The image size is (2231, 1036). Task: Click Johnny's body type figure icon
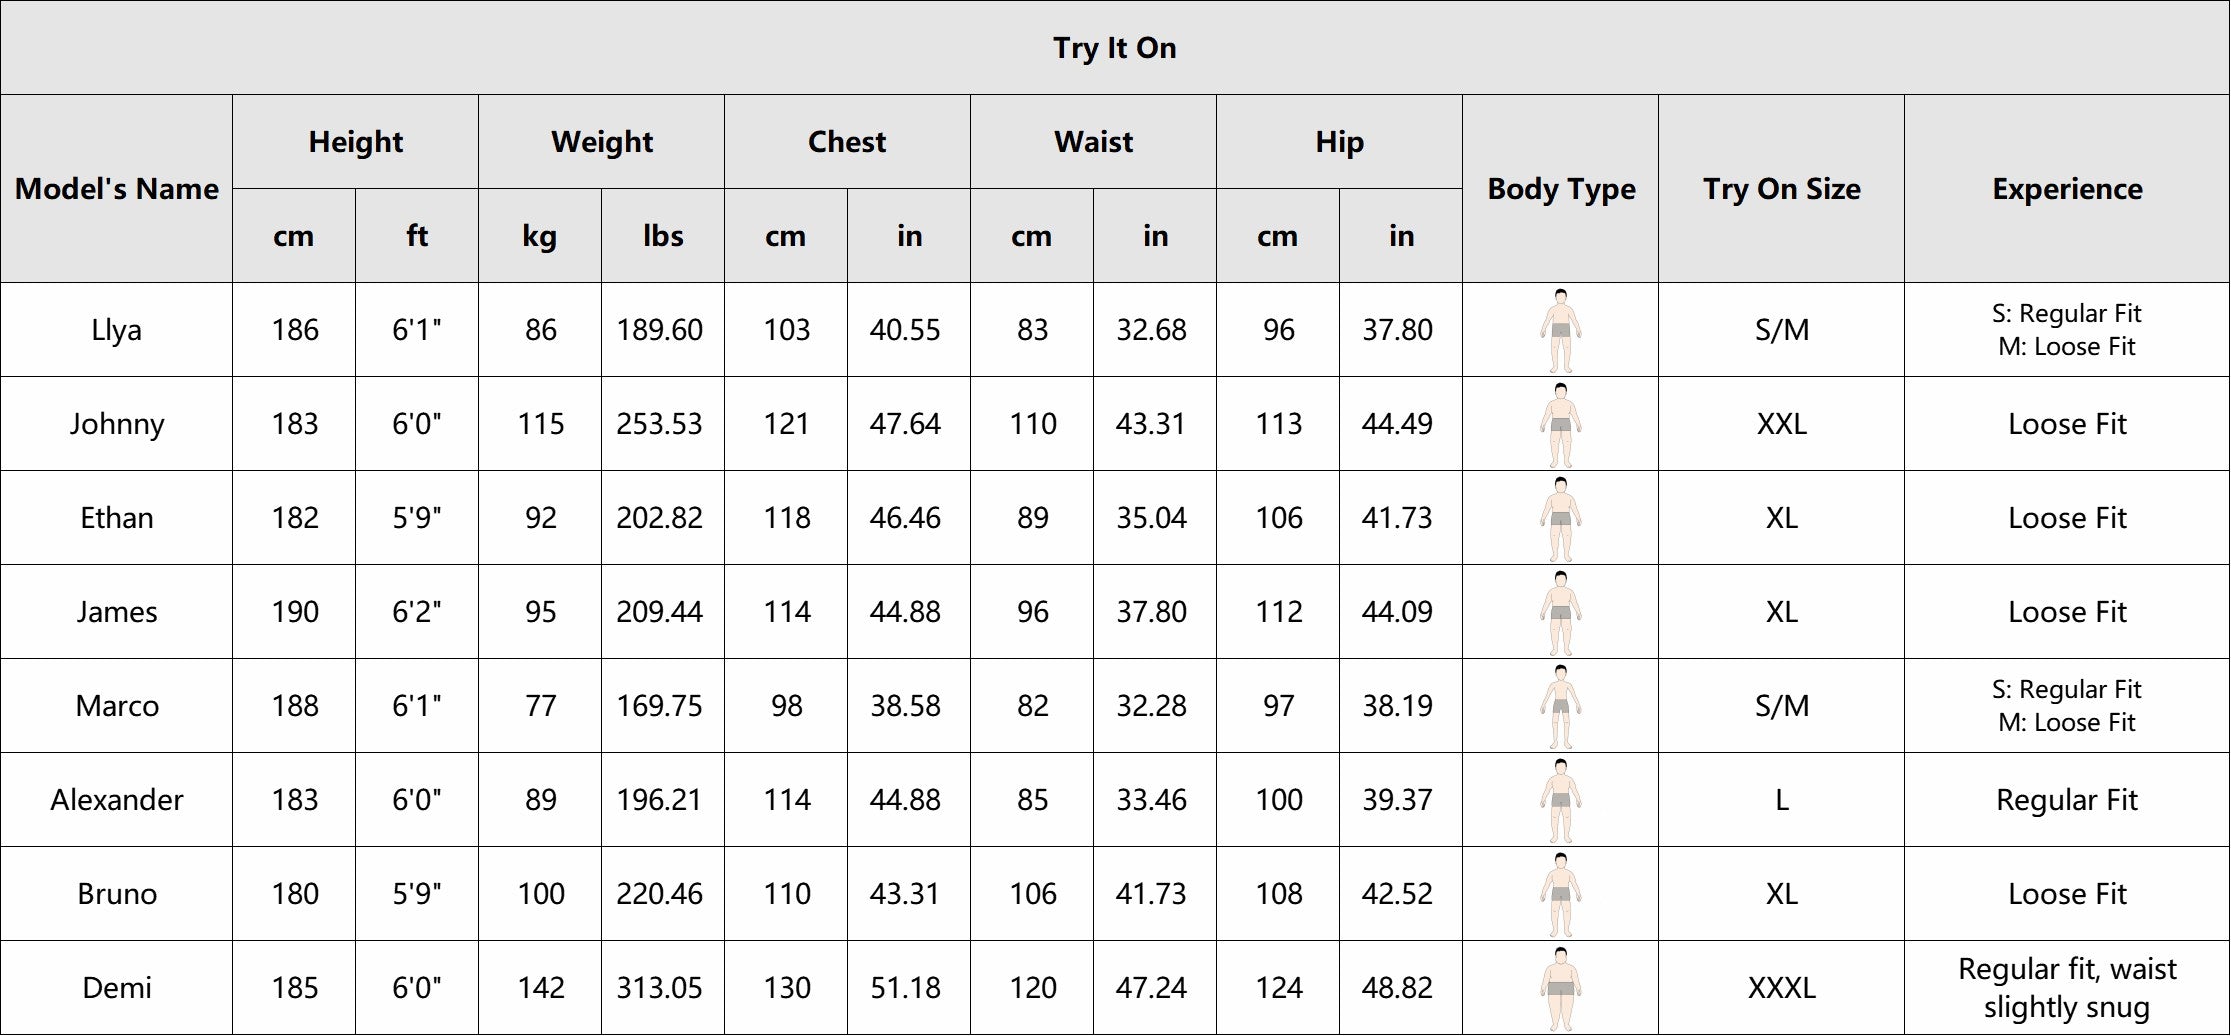click(x=1560, y=424)
